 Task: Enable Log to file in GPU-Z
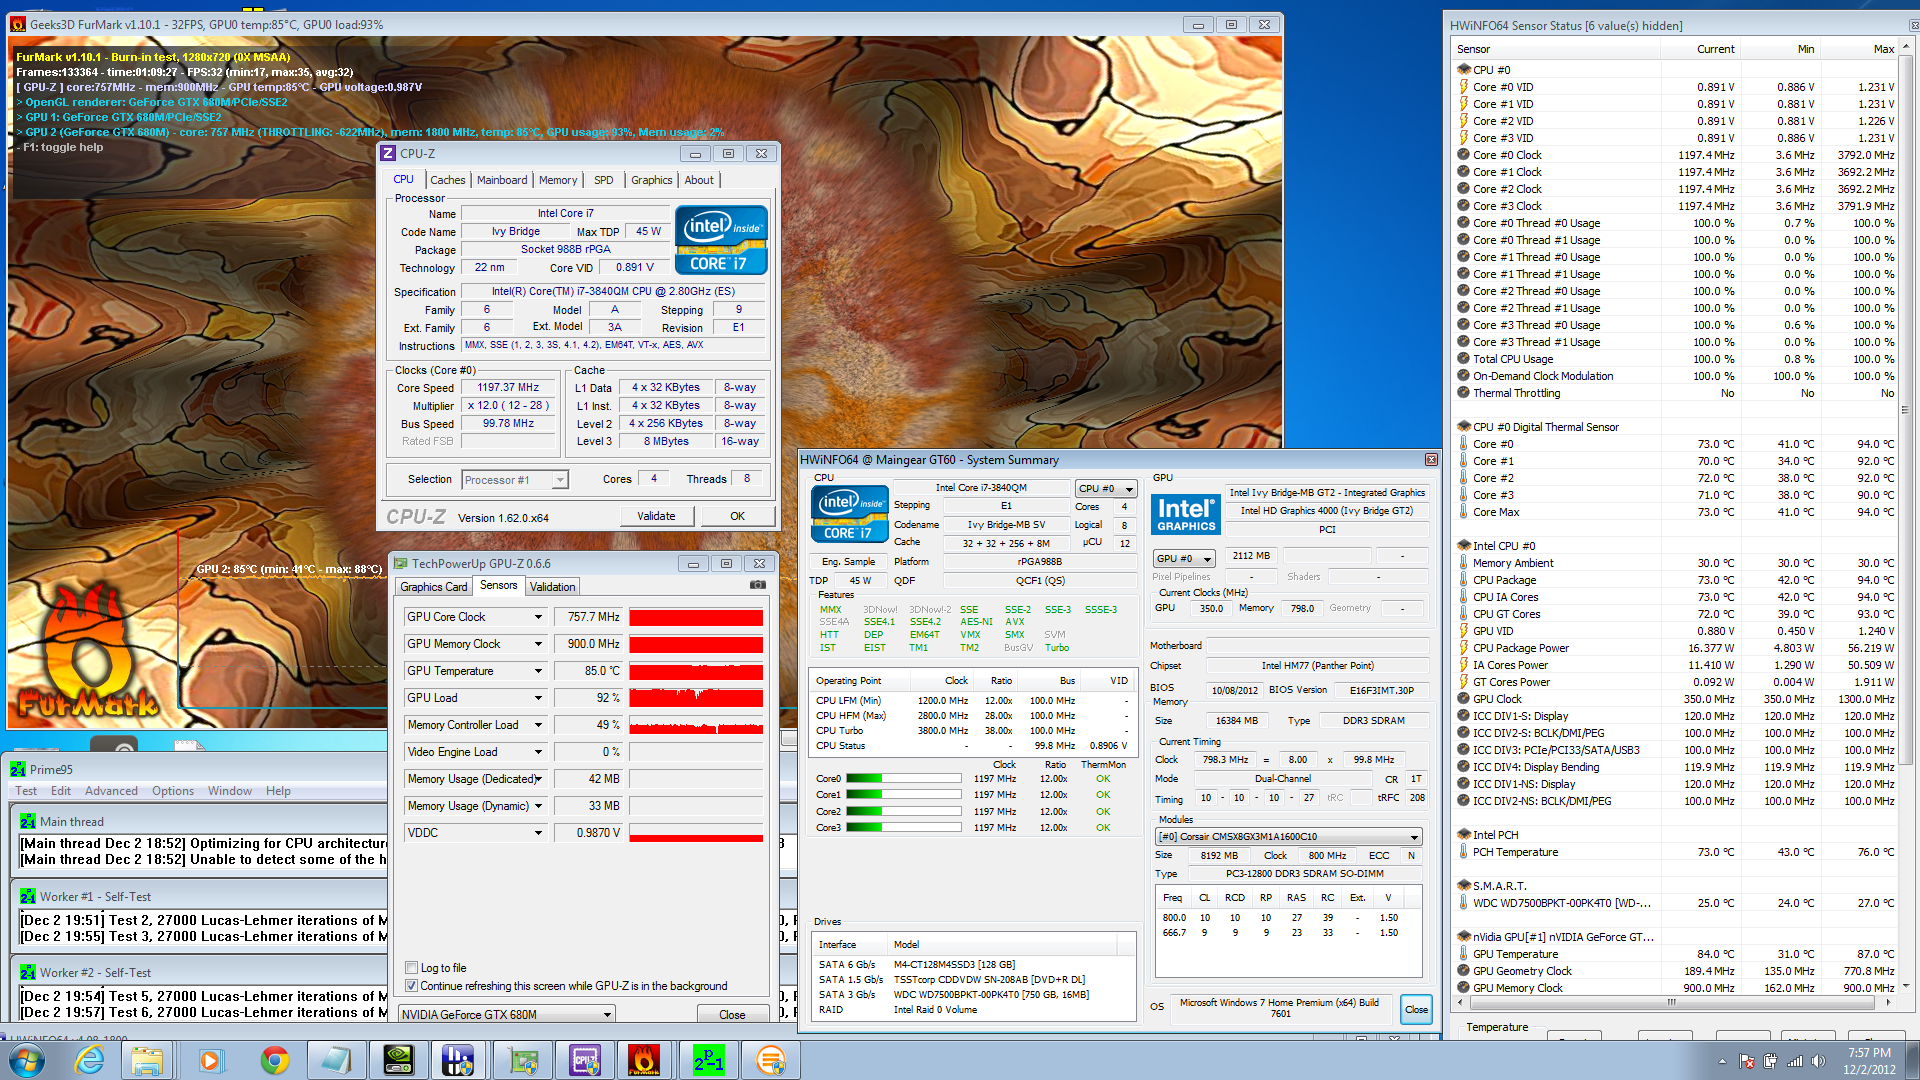pos(411,967)
